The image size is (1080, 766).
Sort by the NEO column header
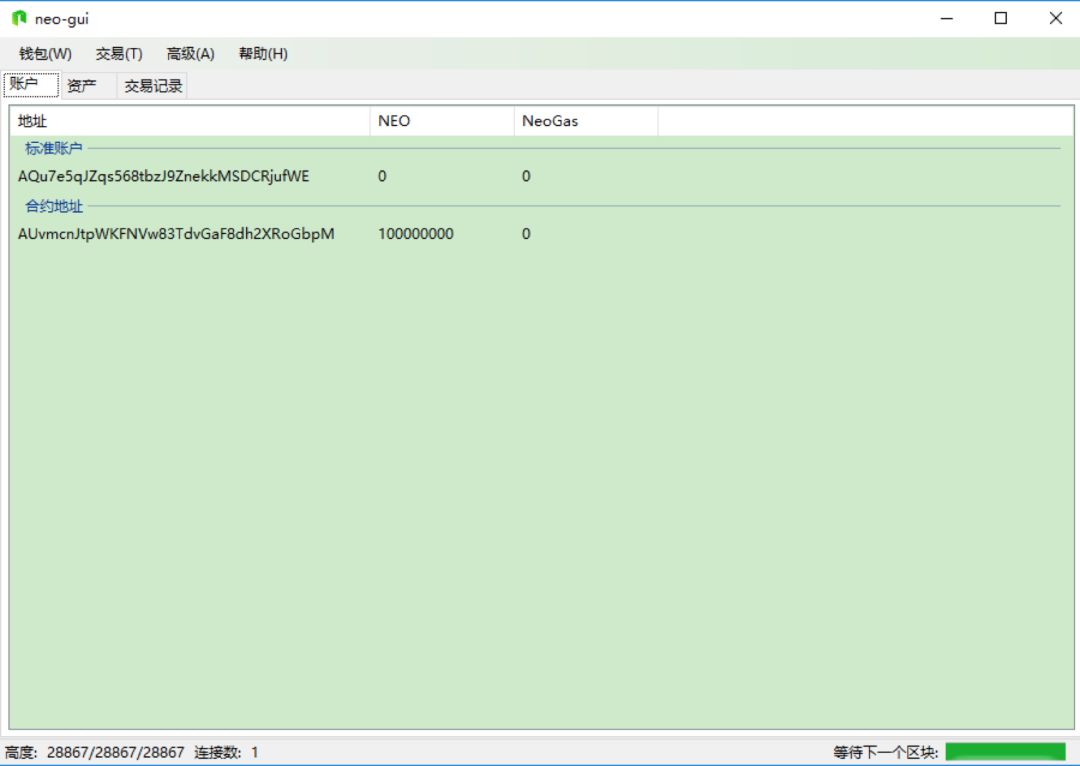tap(442, 121)
